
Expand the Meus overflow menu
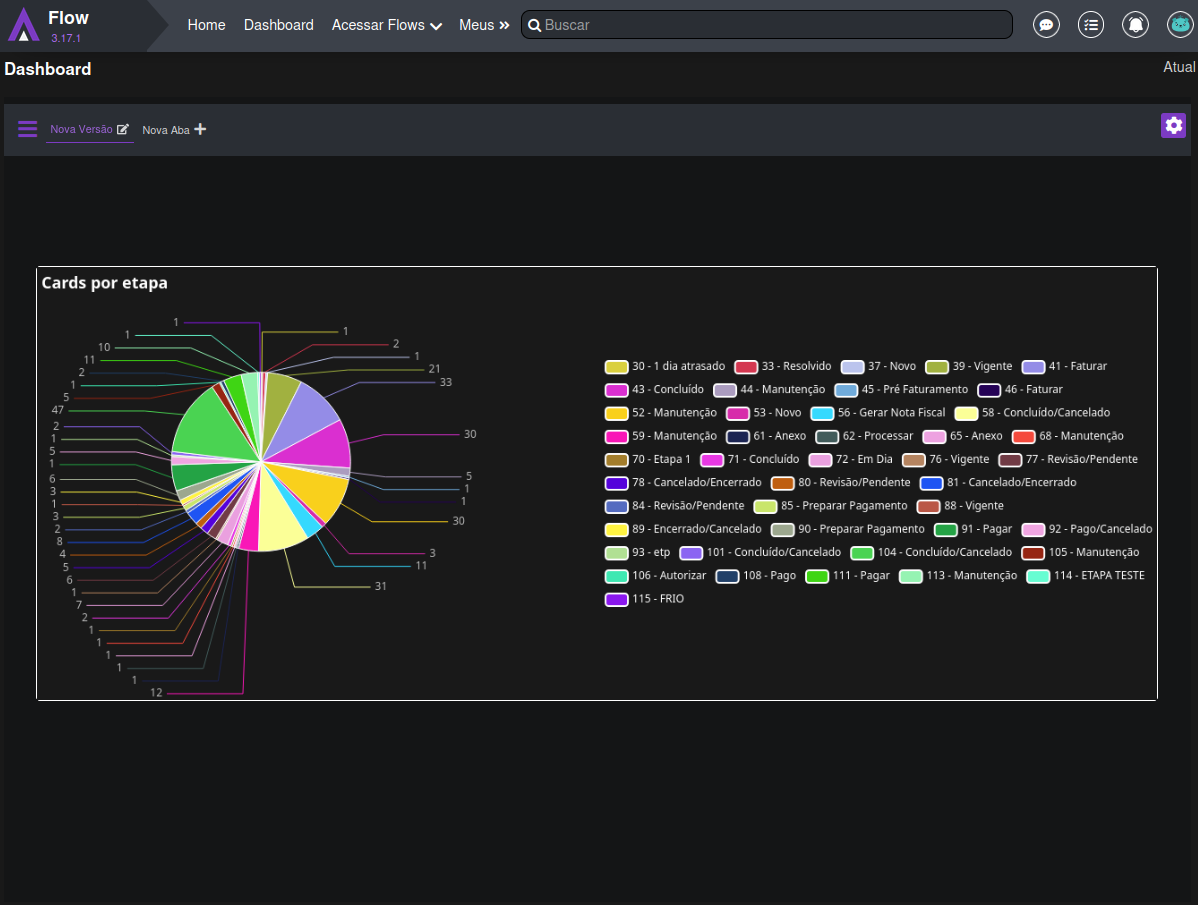click(x=484, y=25)
